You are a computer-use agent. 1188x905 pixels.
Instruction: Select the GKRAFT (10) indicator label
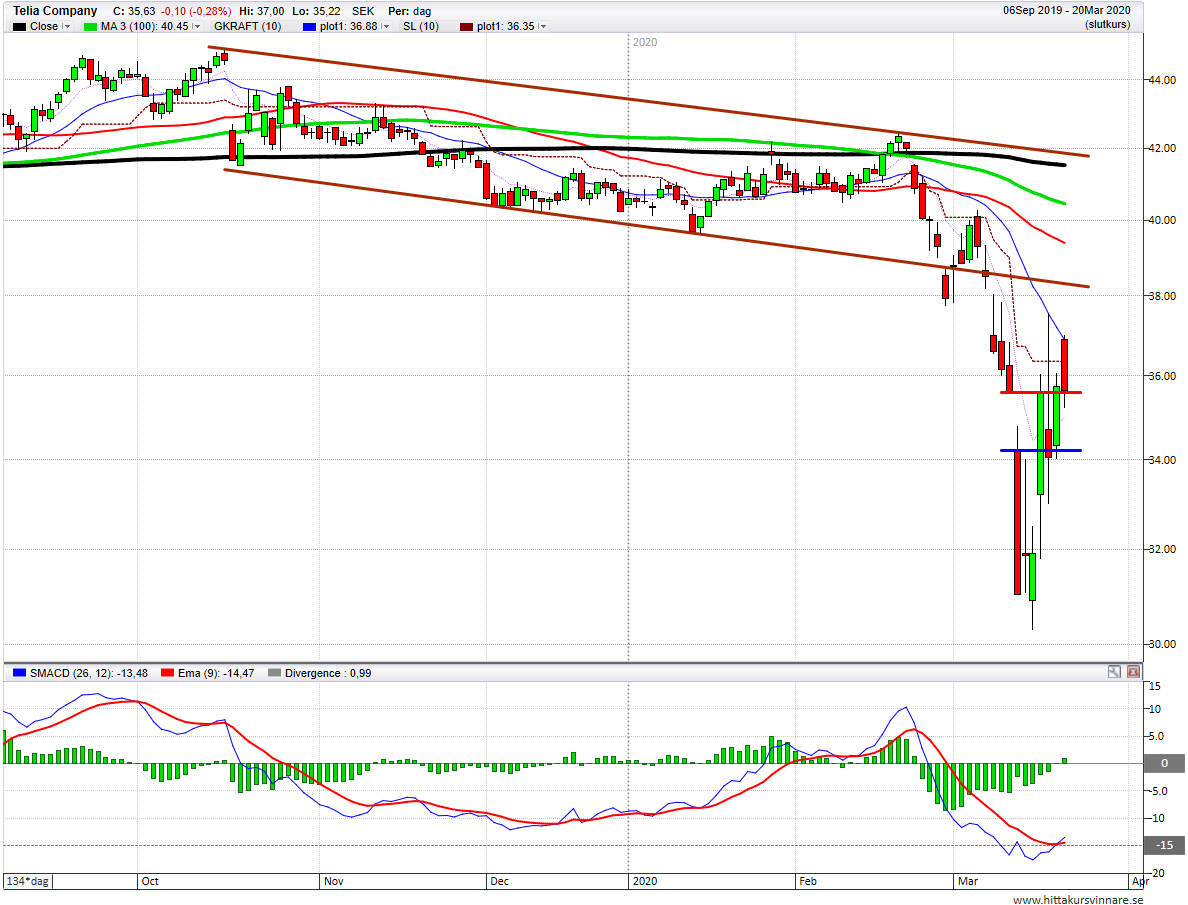[247, 27]
